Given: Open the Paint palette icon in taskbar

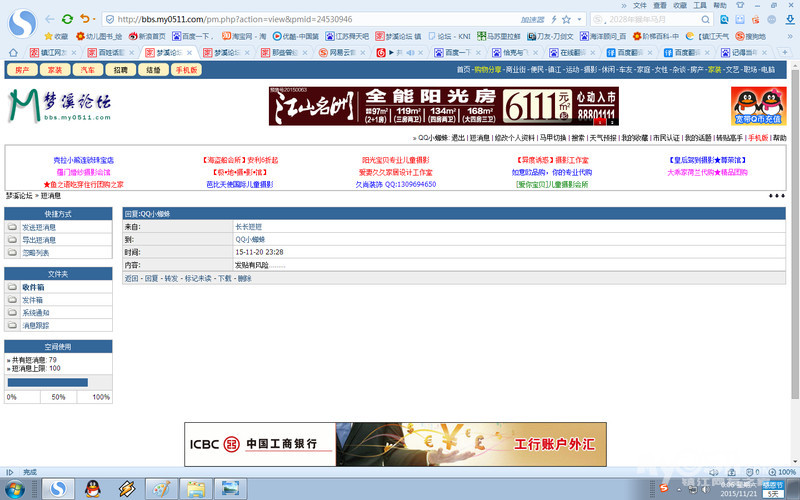Looking at the screenshot, I should pyautogui.click(x=161, y=489).
